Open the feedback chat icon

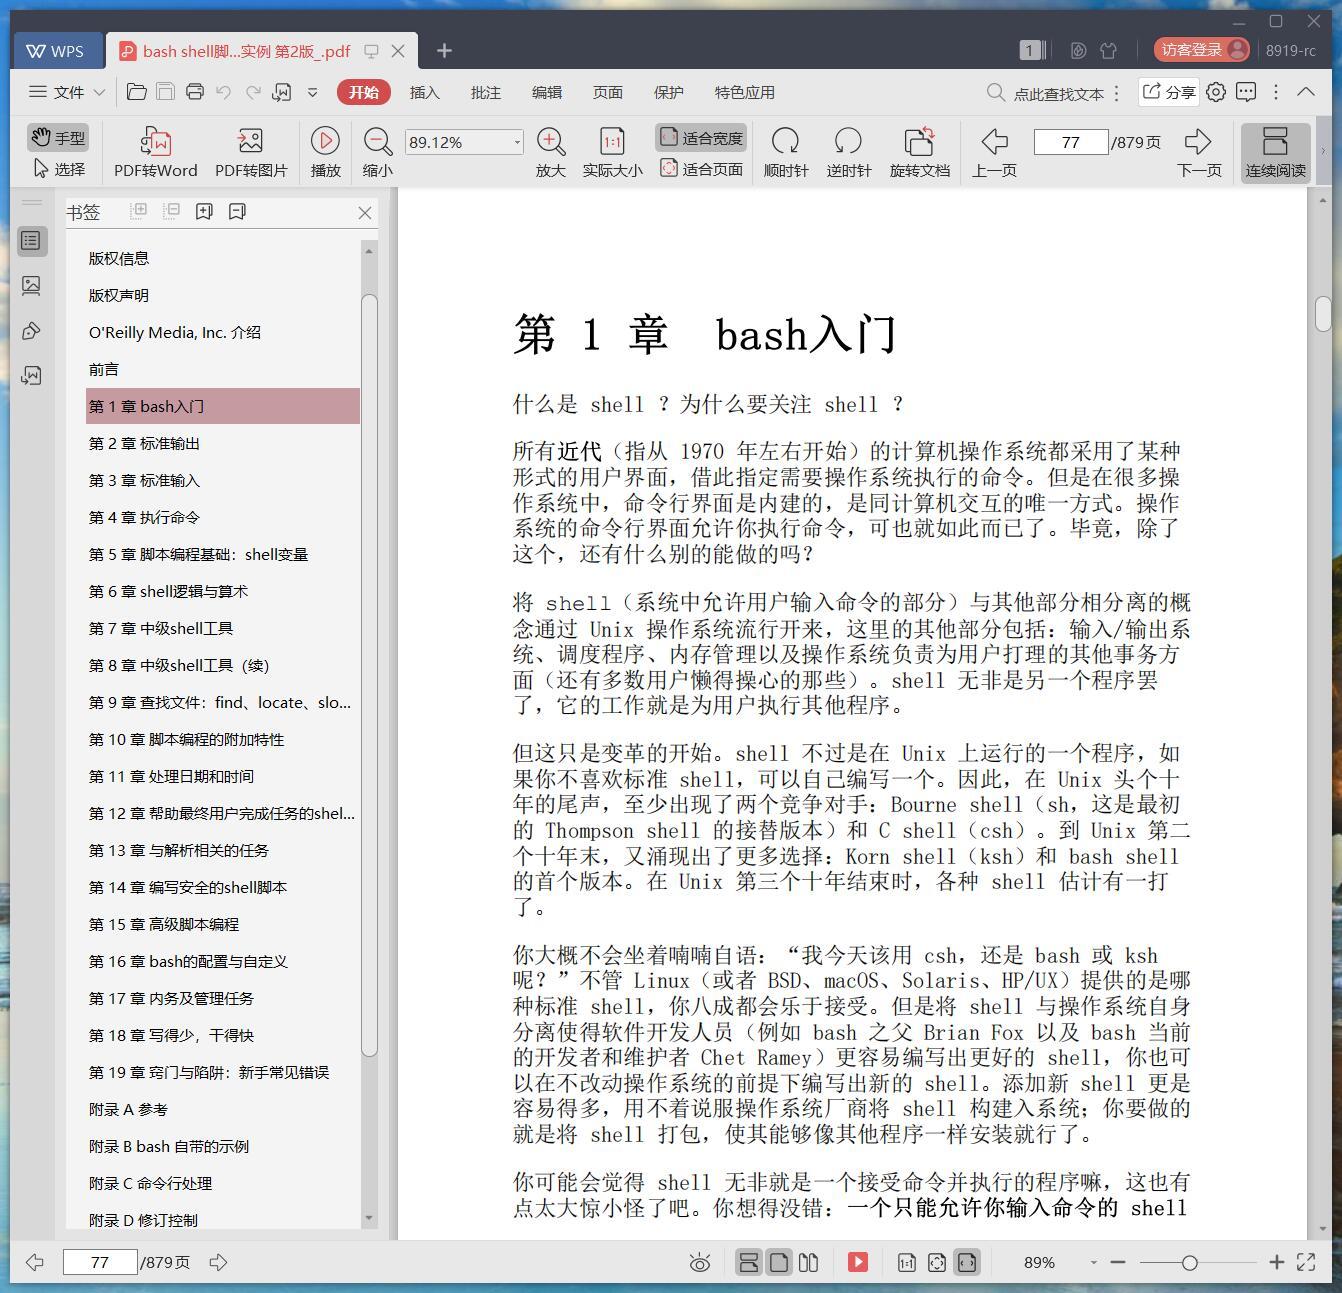(1246, 92)
